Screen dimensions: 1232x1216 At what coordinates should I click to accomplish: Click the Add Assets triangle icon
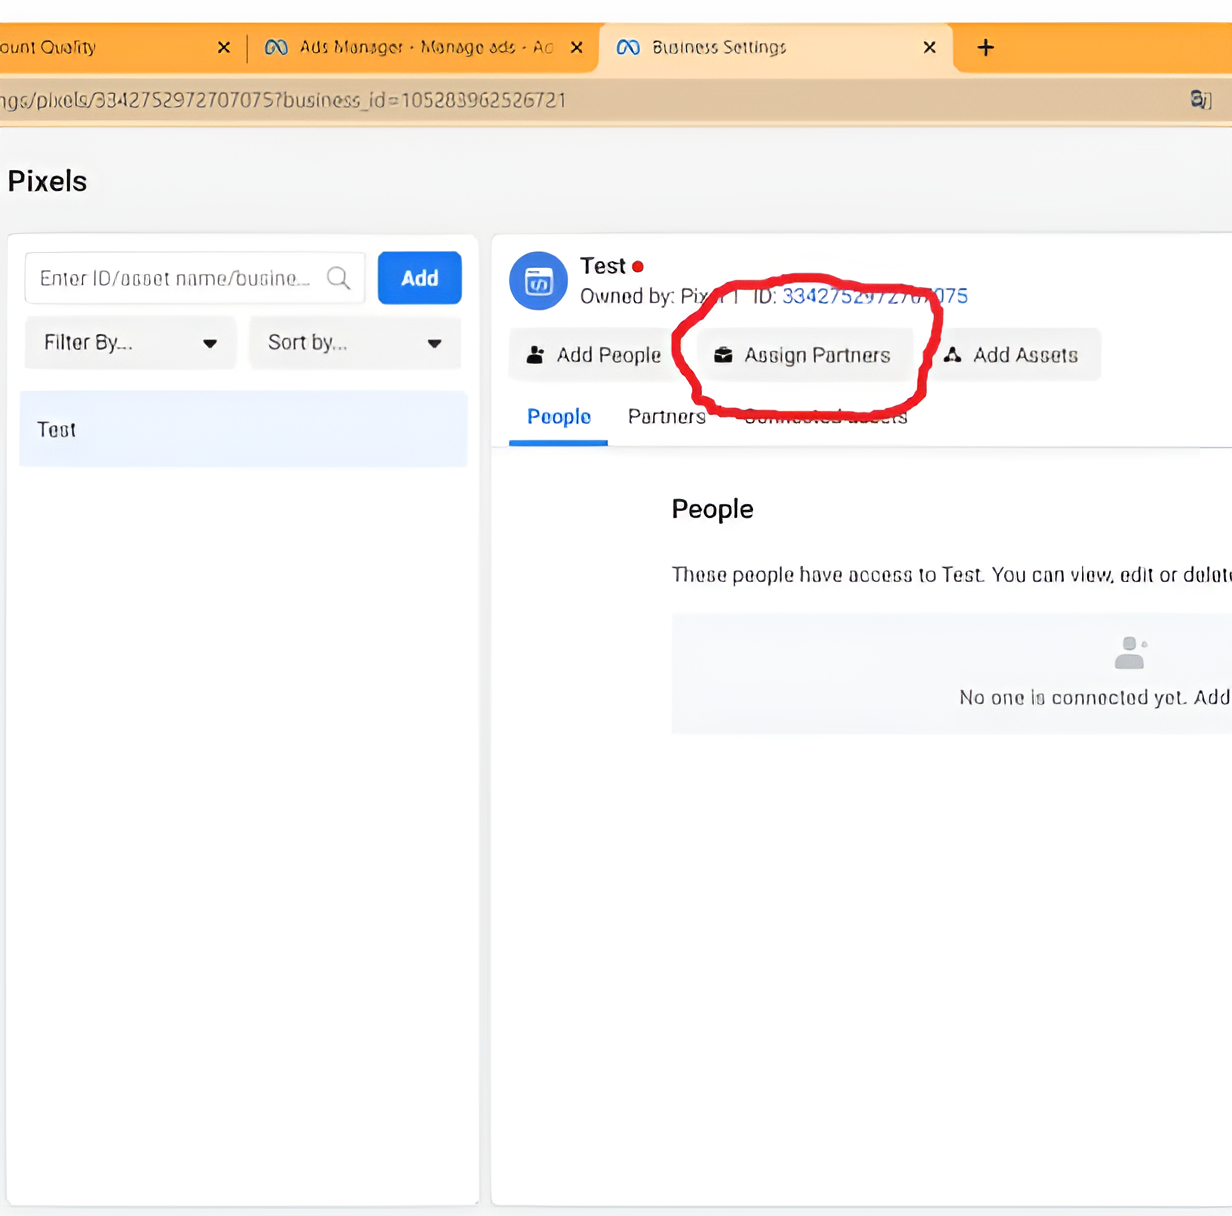(x=952, y=355)
